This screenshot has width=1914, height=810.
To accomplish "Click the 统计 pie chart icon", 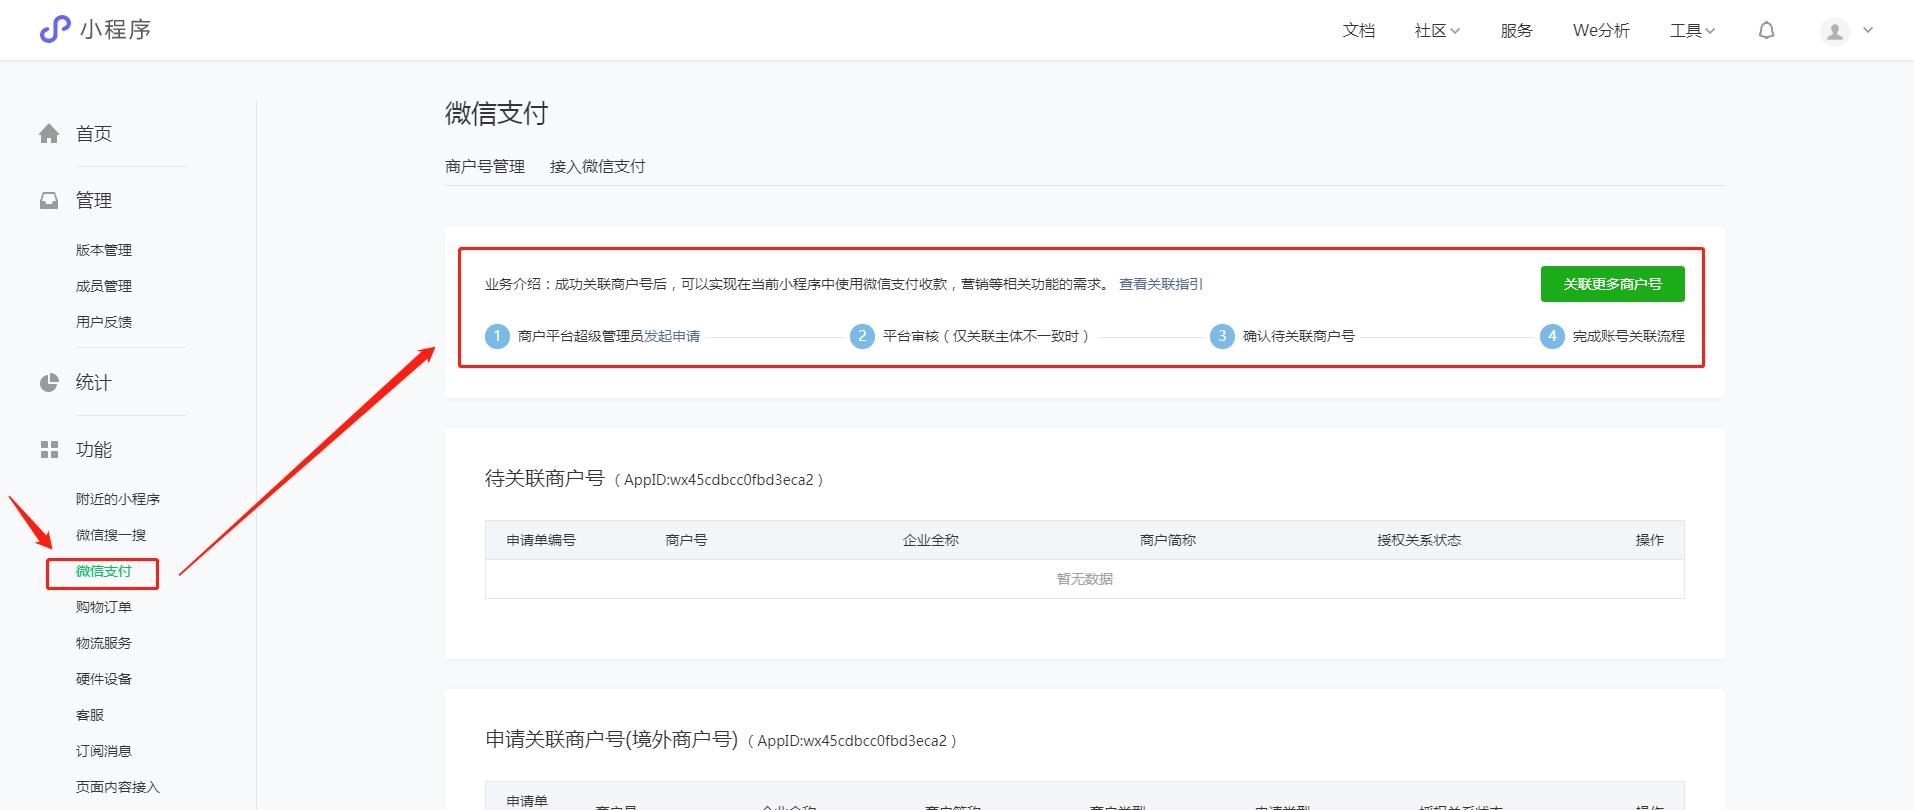I will pos(49,382).
